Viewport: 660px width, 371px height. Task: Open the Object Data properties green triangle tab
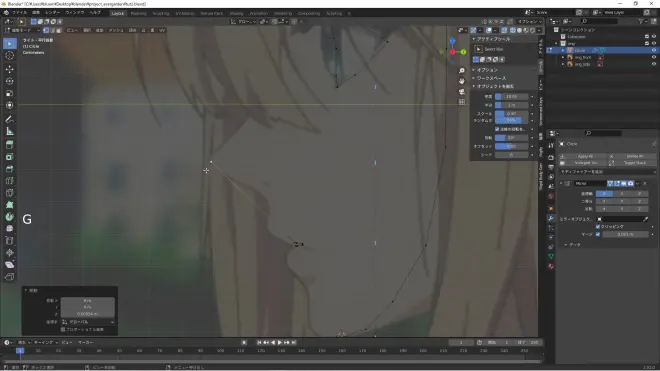click(x=551, y=256)
